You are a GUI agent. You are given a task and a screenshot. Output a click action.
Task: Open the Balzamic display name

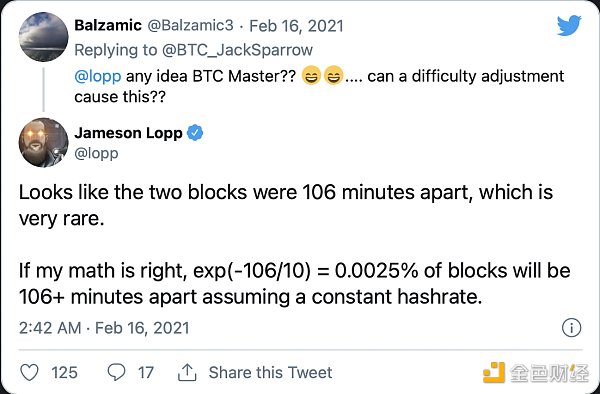coord(108,25)
